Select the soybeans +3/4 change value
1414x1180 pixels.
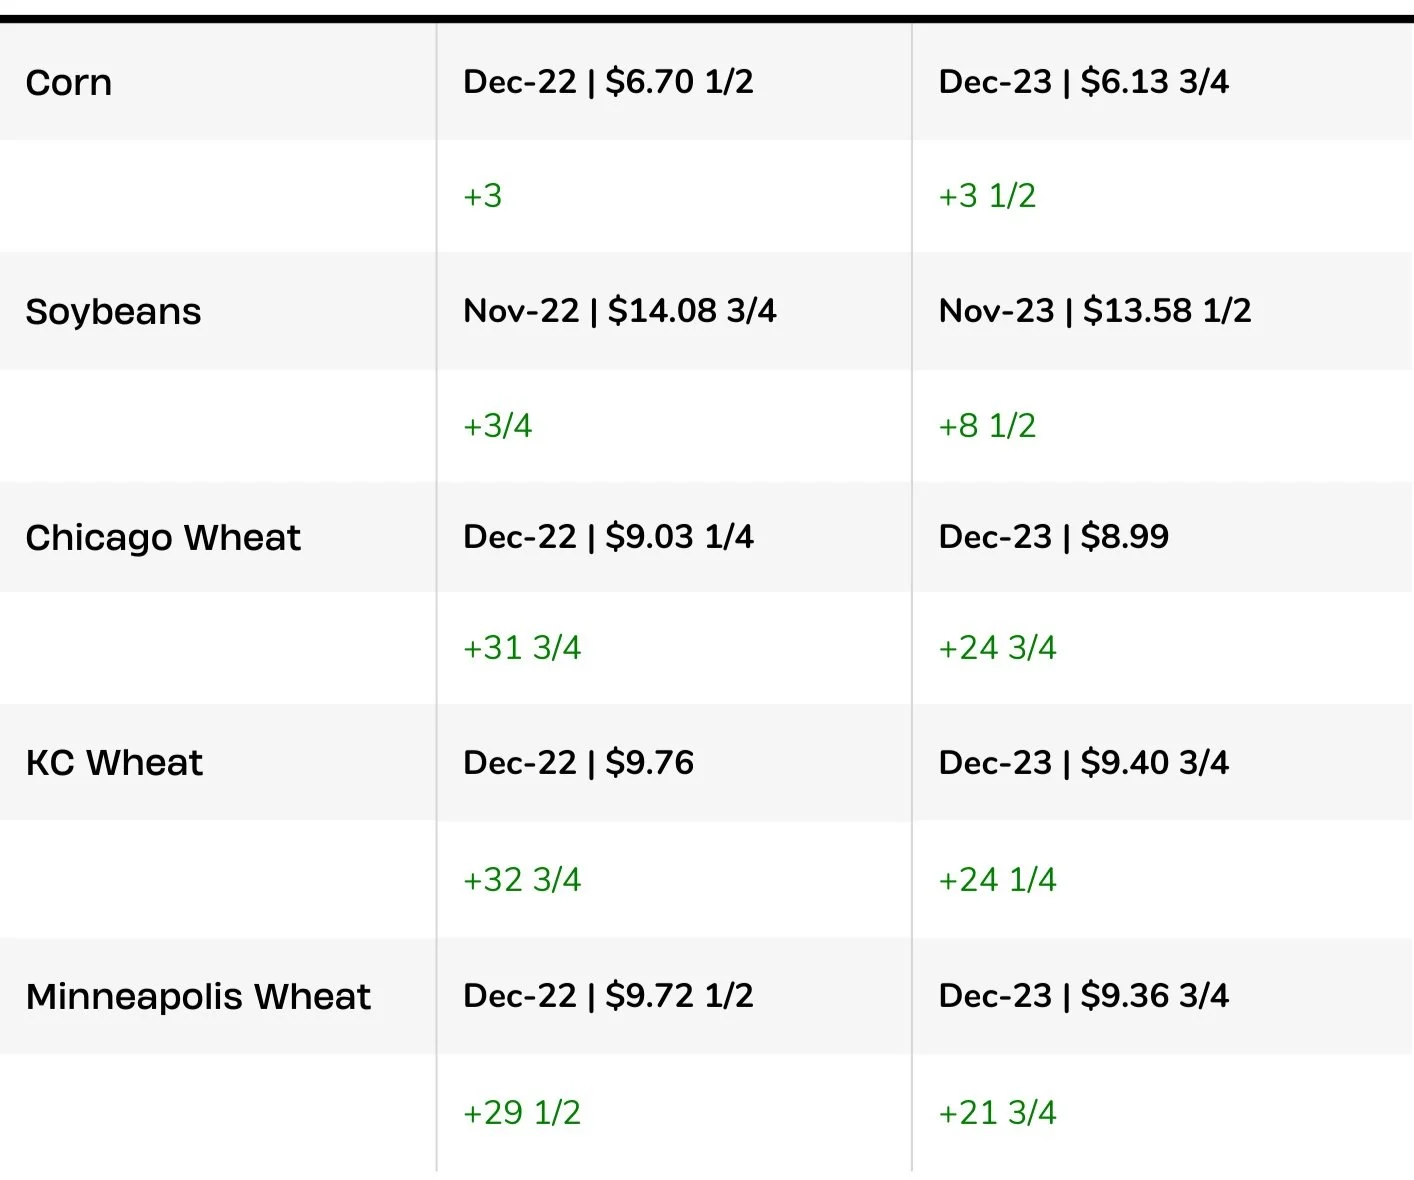point(497,426)
